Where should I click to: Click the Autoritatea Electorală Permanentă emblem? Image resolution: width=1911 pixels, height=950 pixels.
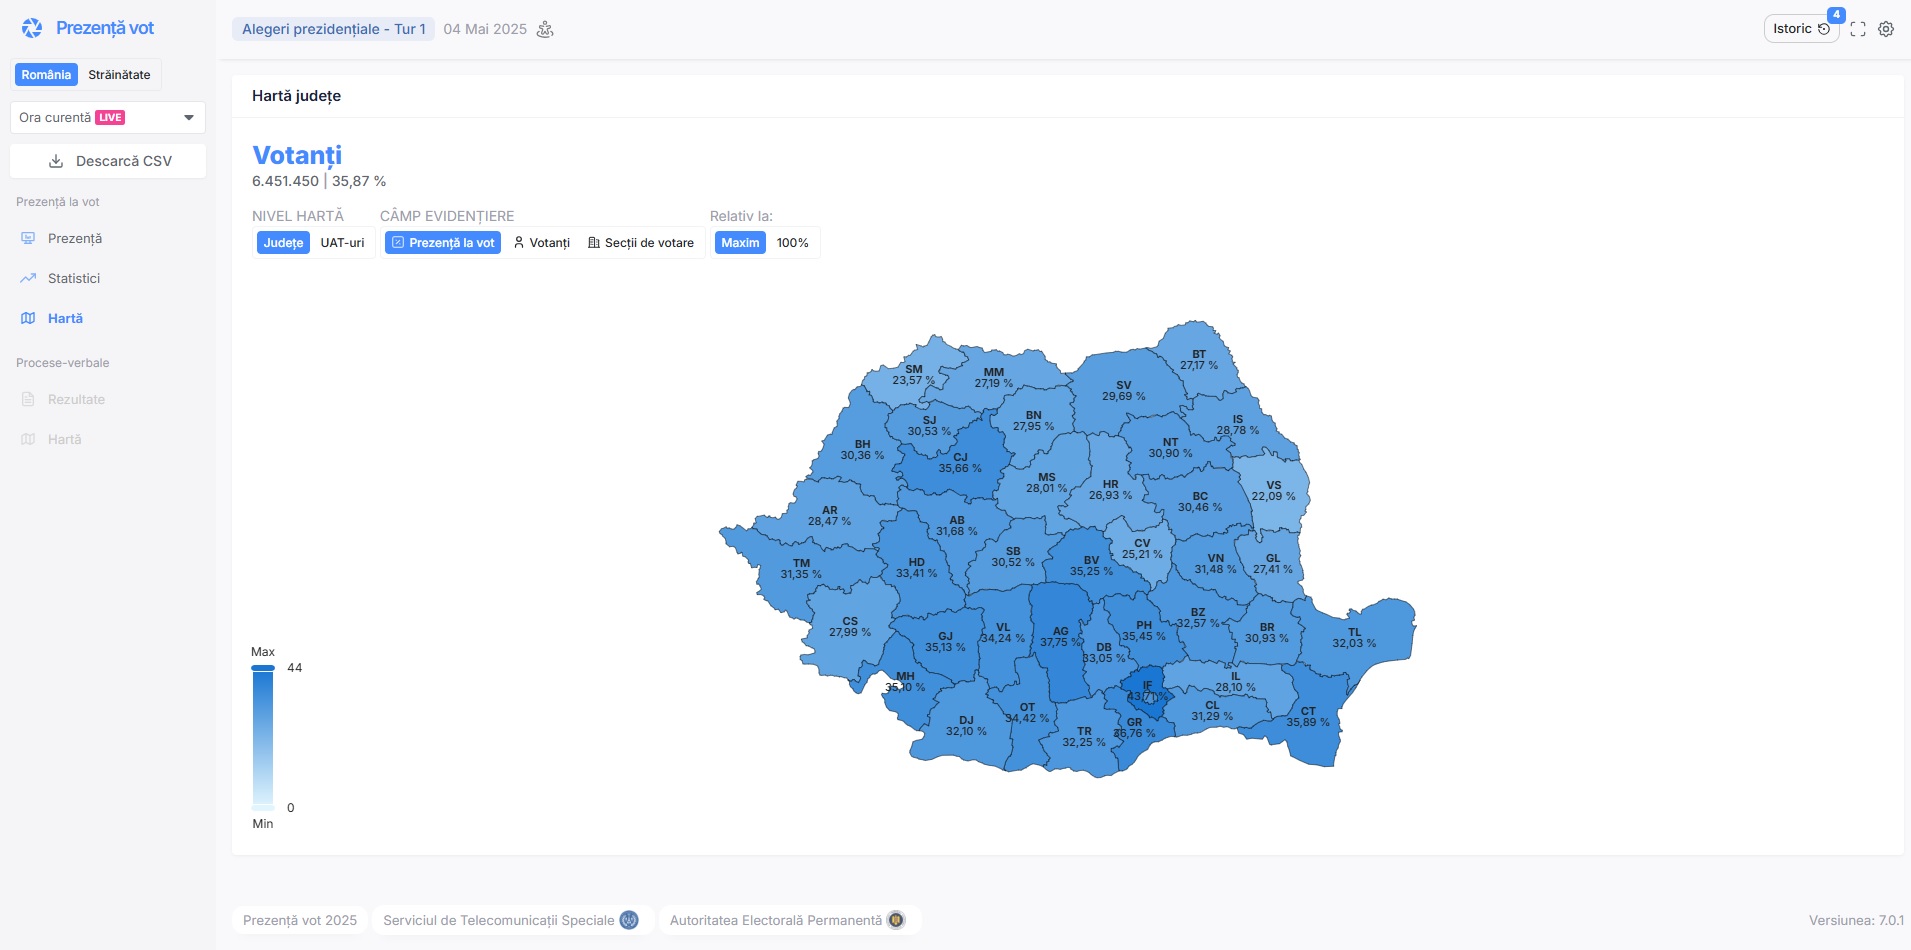896,920
